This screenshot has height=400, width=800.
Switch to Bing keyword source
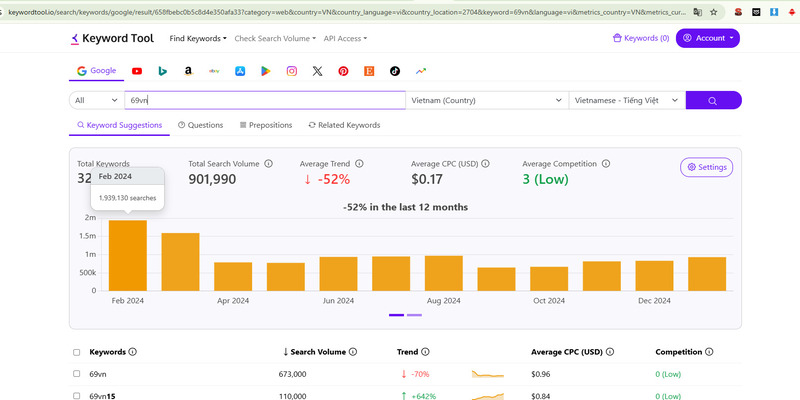coord(162,71)
